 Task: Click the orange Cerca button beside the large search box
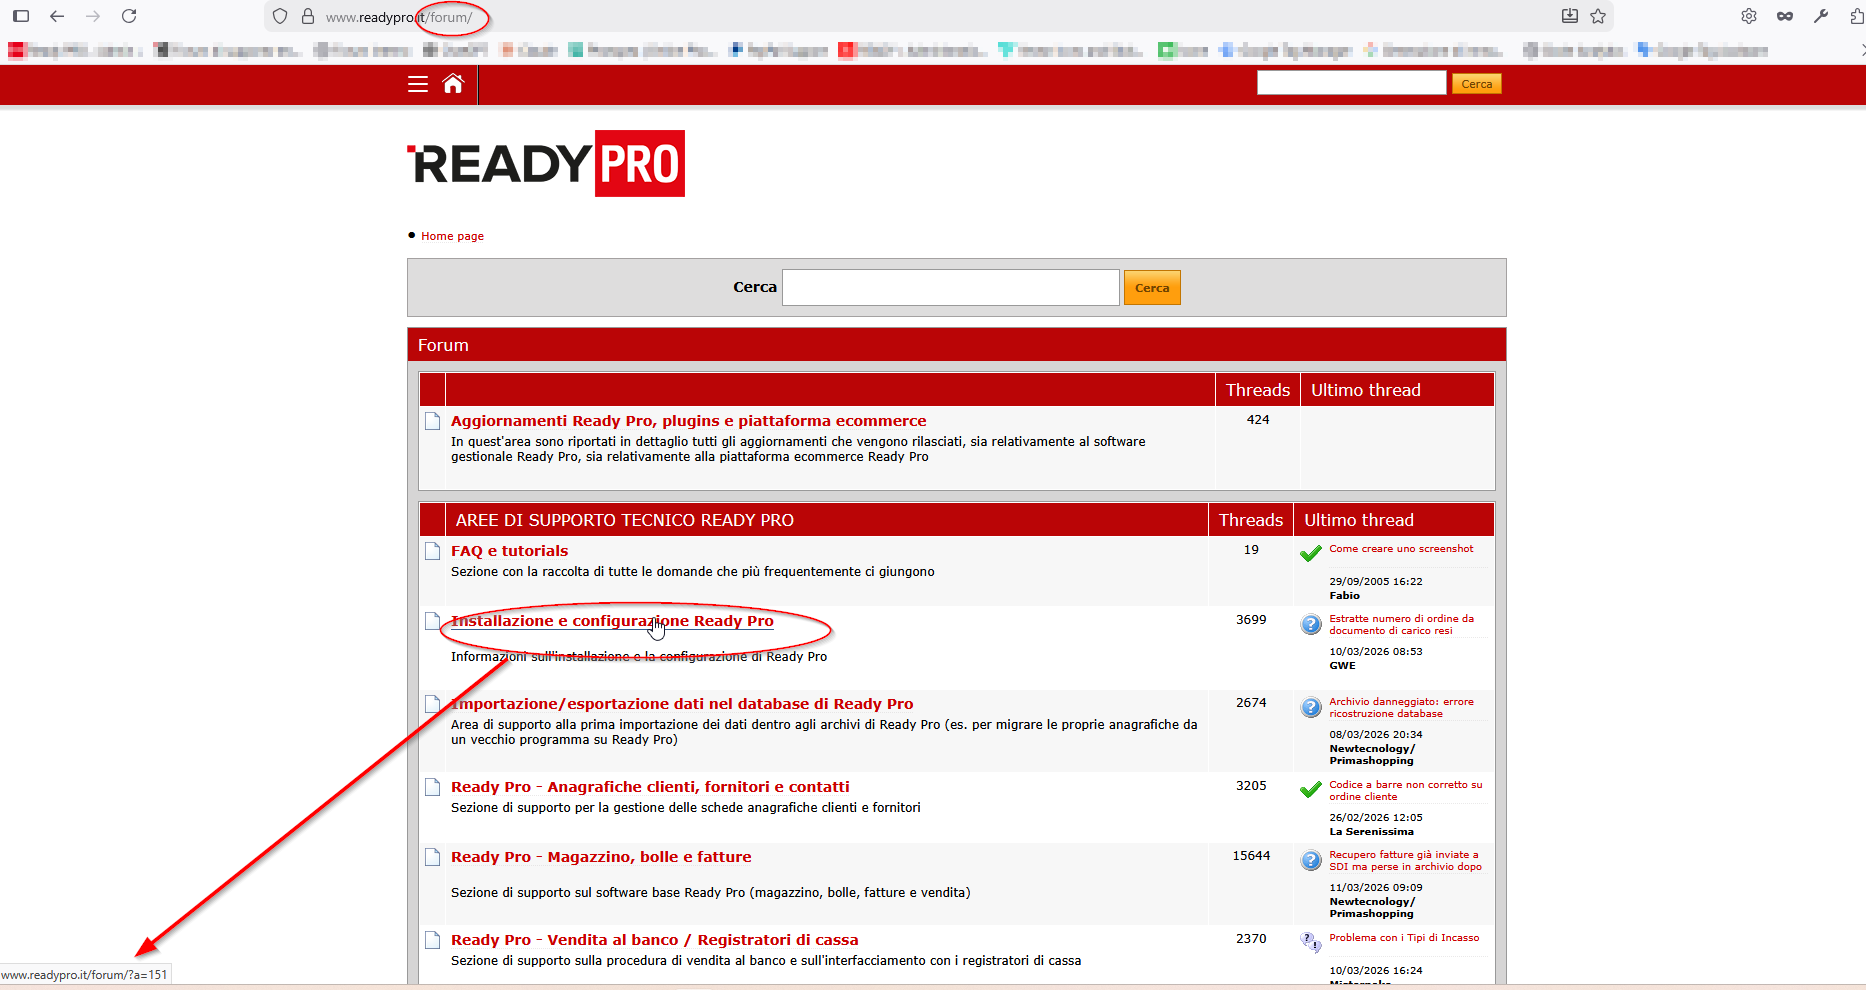[x=1152, y=288]
